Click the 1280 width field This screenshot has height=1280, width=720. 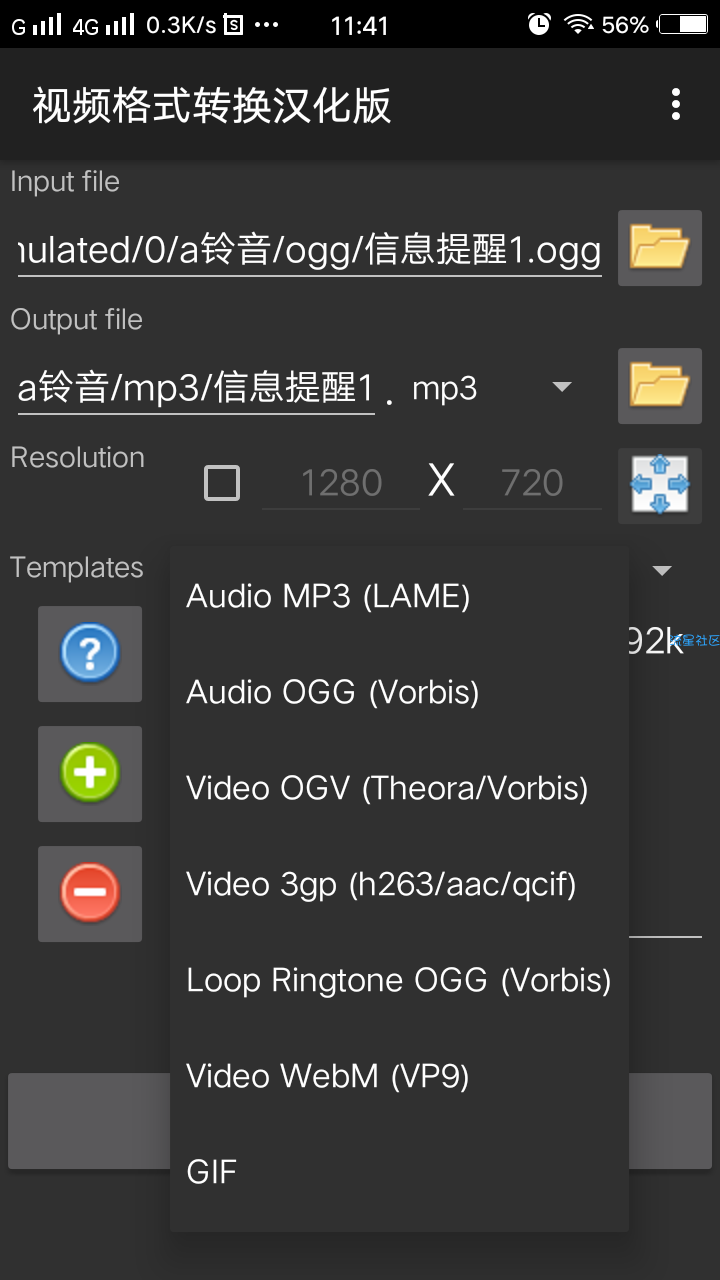click(x=341, y=484)
